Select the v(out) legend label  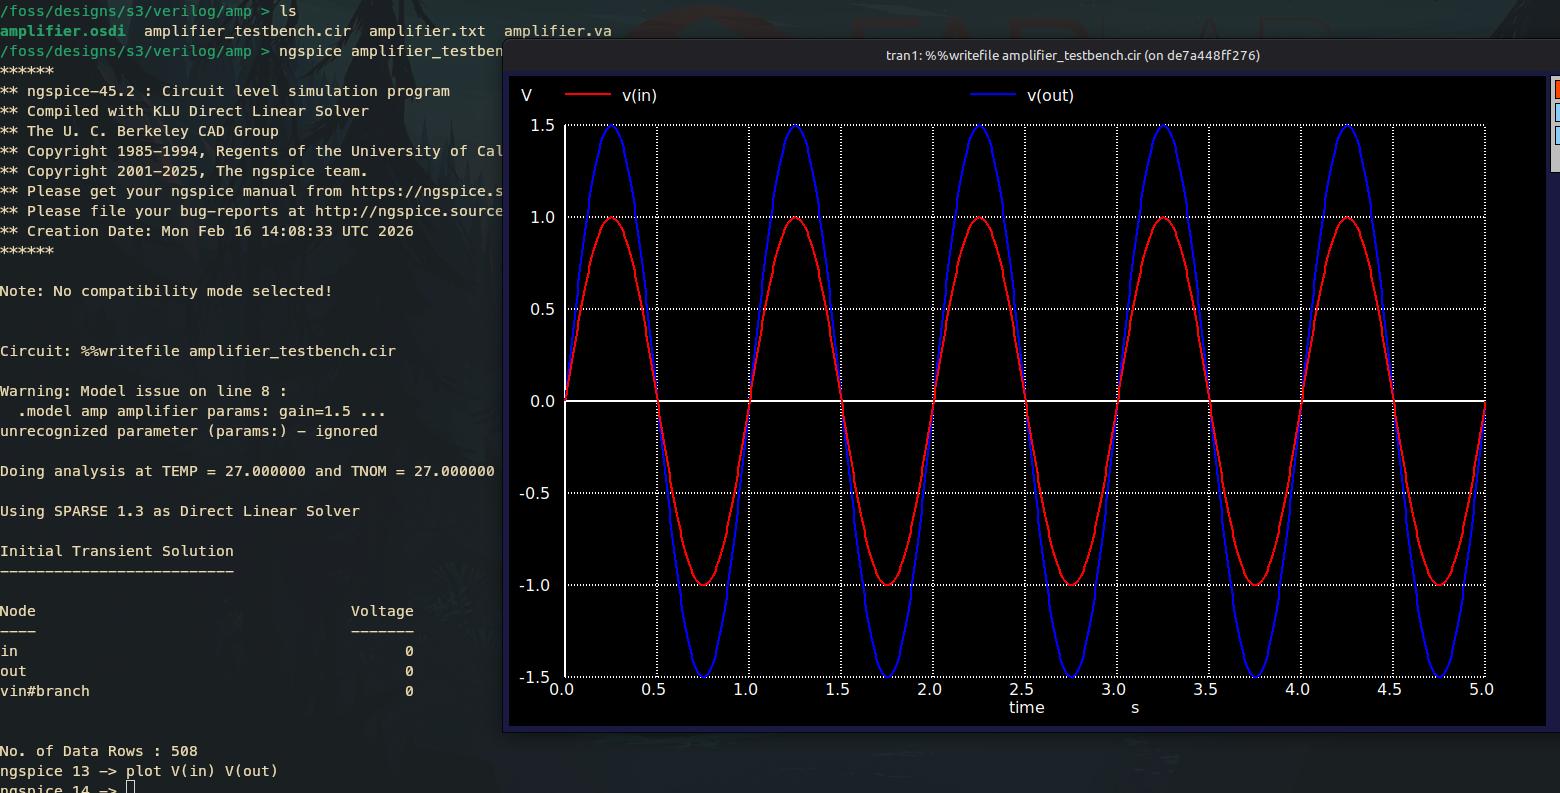1050,95
